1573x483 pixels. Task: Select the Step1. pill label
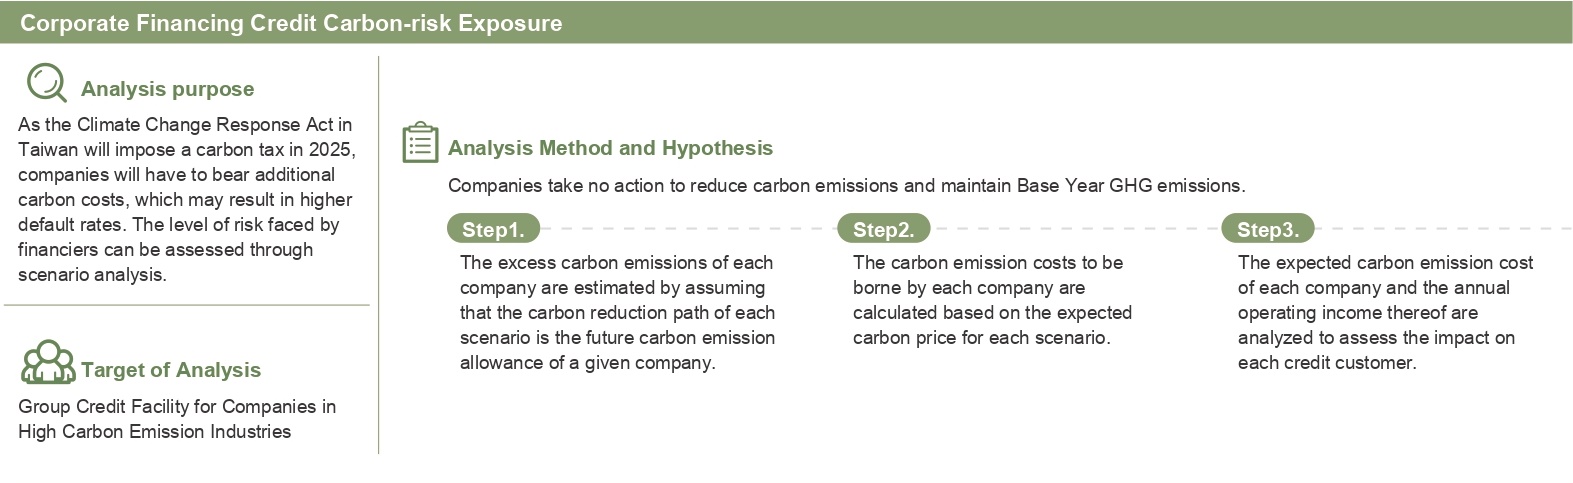pos(493,229)
